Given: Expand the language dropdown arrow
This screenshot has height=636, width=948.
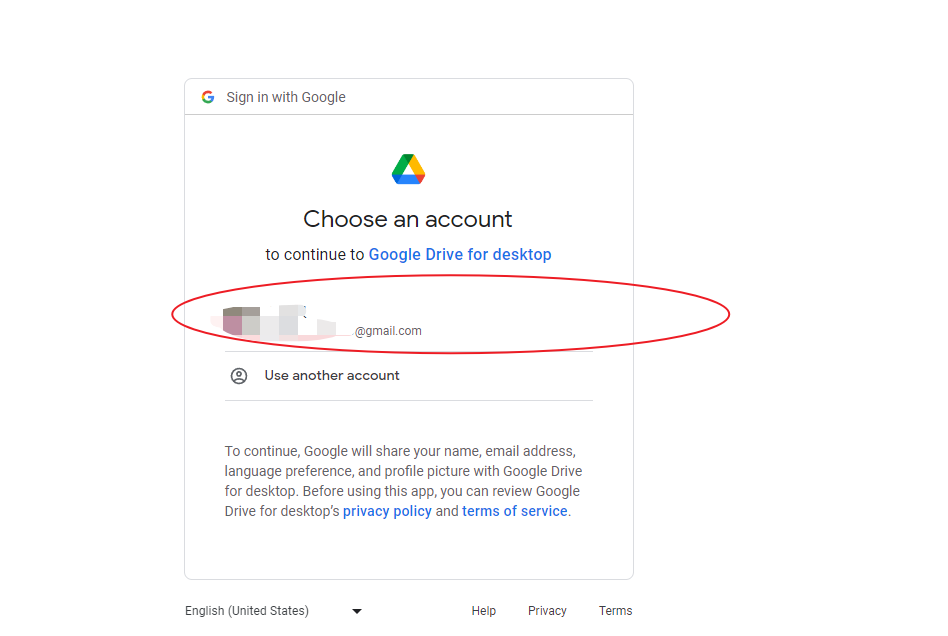Looking at the screenshot, I should 357,611.
